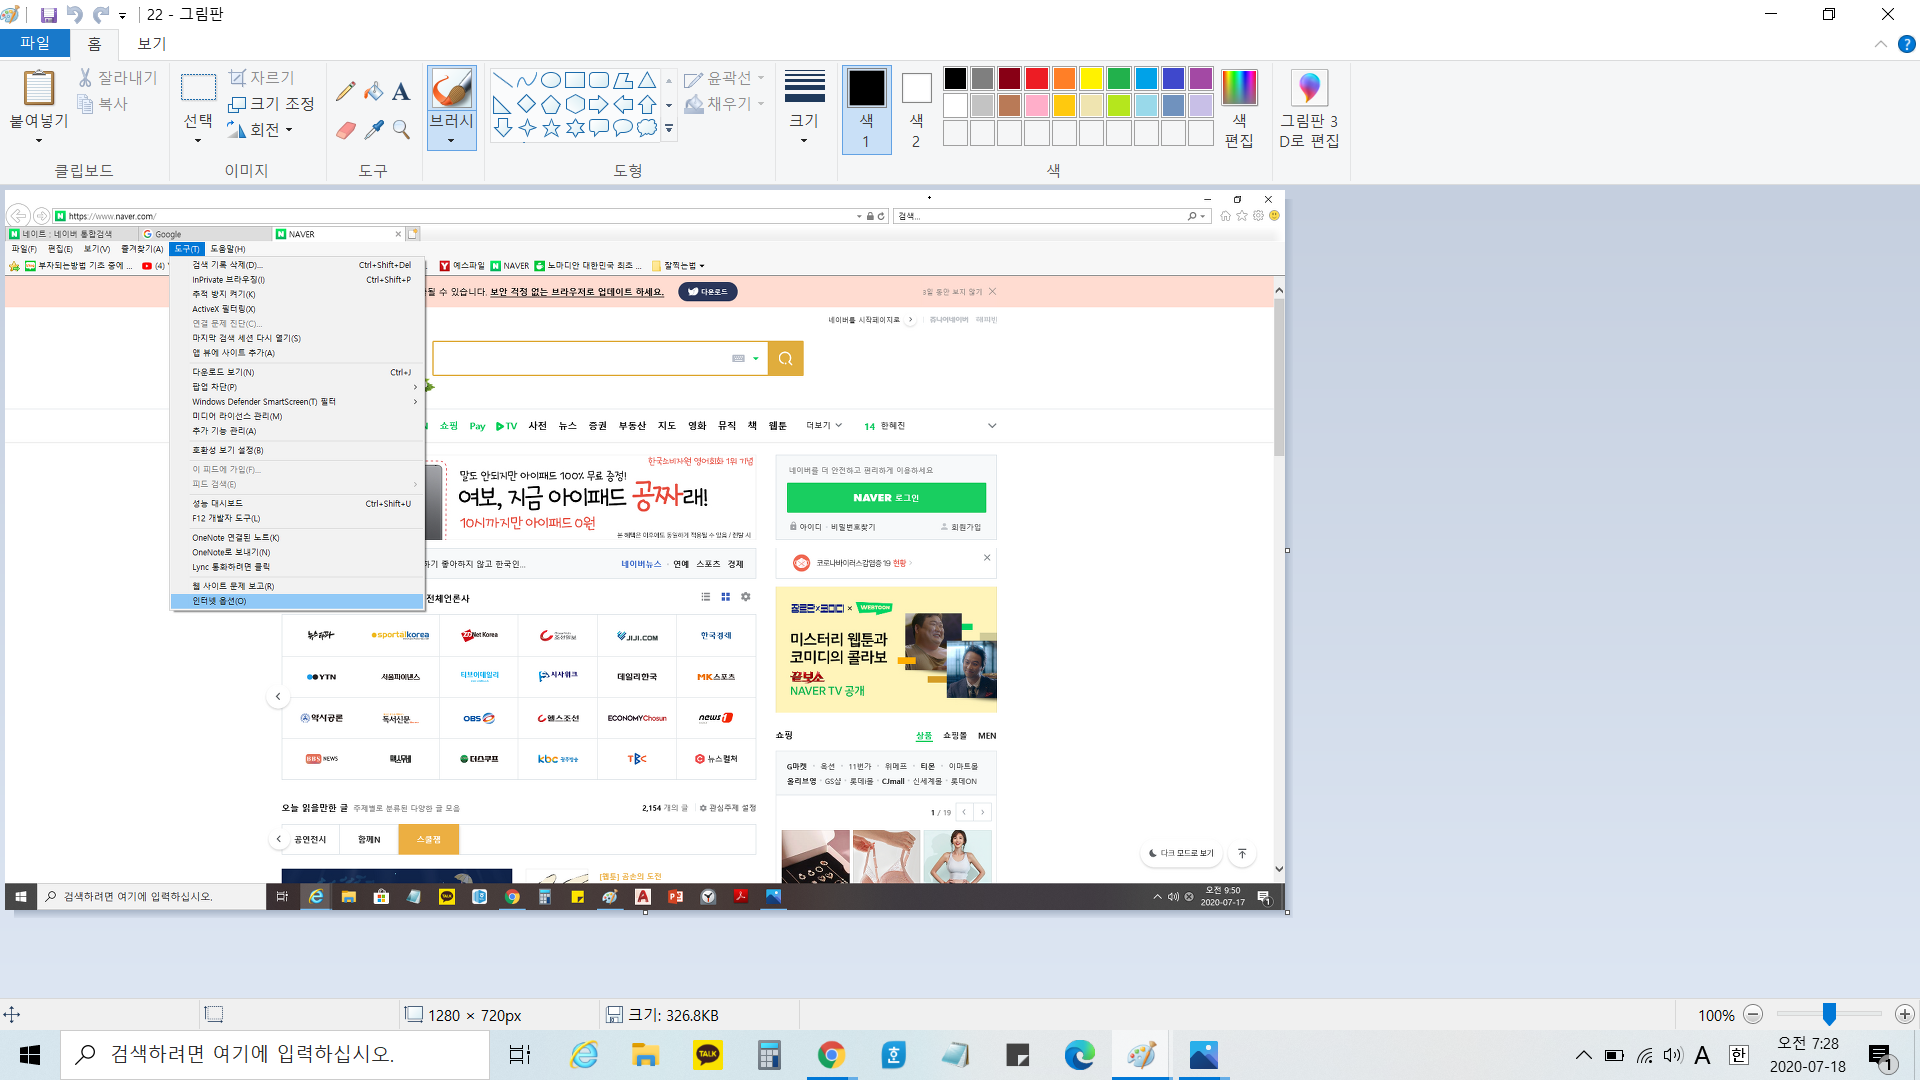Image resolution: width=1920 pixels, height=1080 pixels.
Task: Open the 파일 menu tab
Action: [35, 43]
